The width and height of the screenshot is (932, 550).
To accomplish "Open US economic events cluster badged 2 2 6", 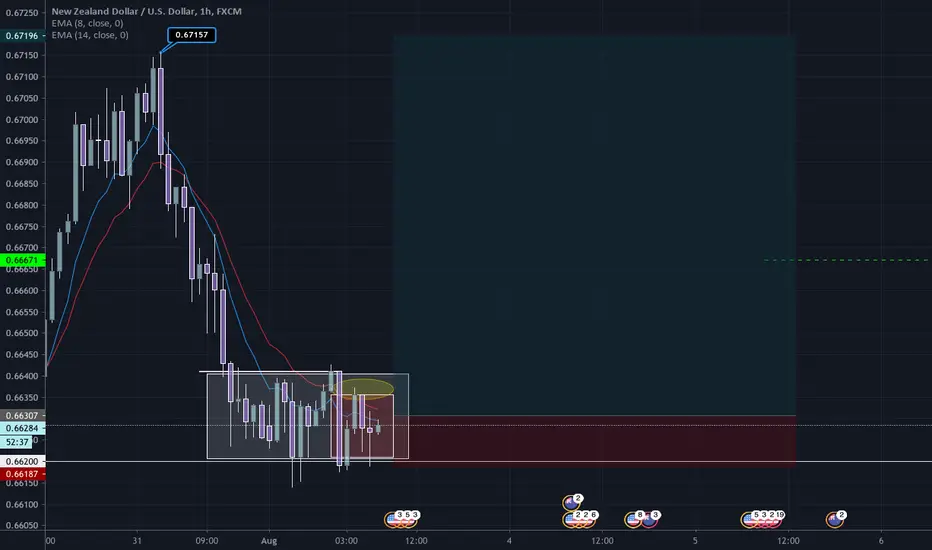I will coord(580,519).
